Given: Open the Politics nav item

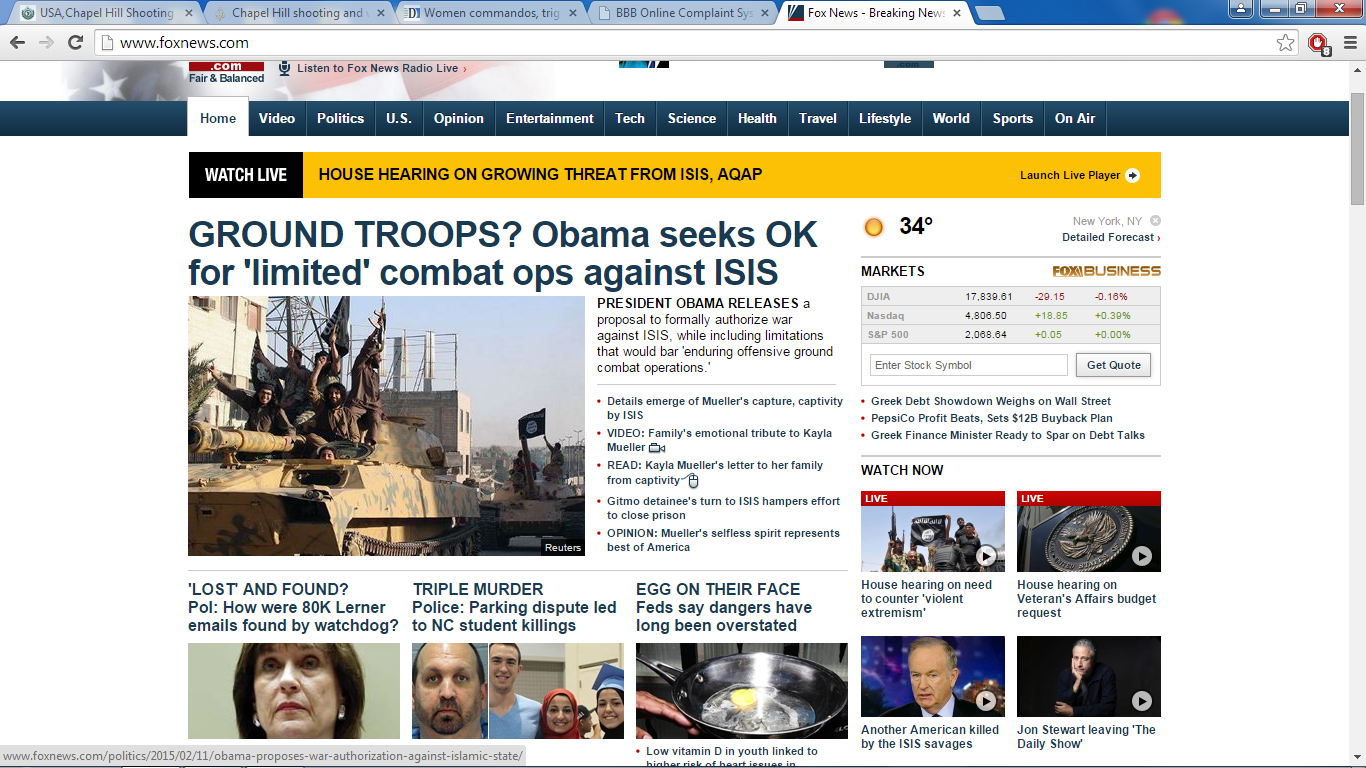Looking at the screenshot, I should [341, 118].
